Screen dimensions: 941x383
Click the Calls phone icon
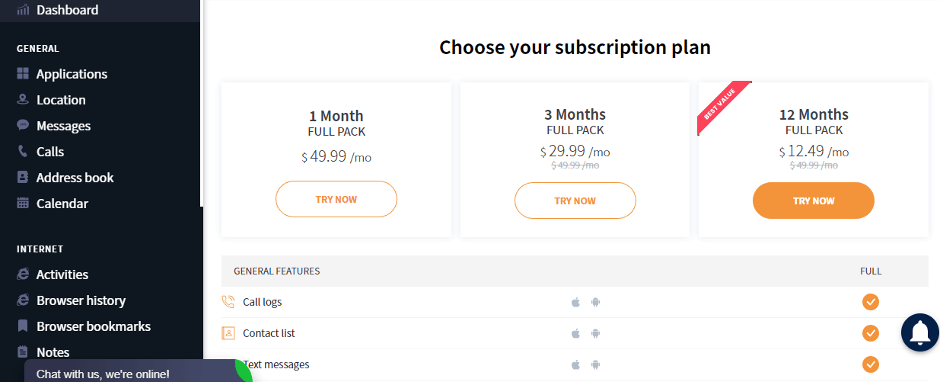pyautogui.click(x=23, y=151)
